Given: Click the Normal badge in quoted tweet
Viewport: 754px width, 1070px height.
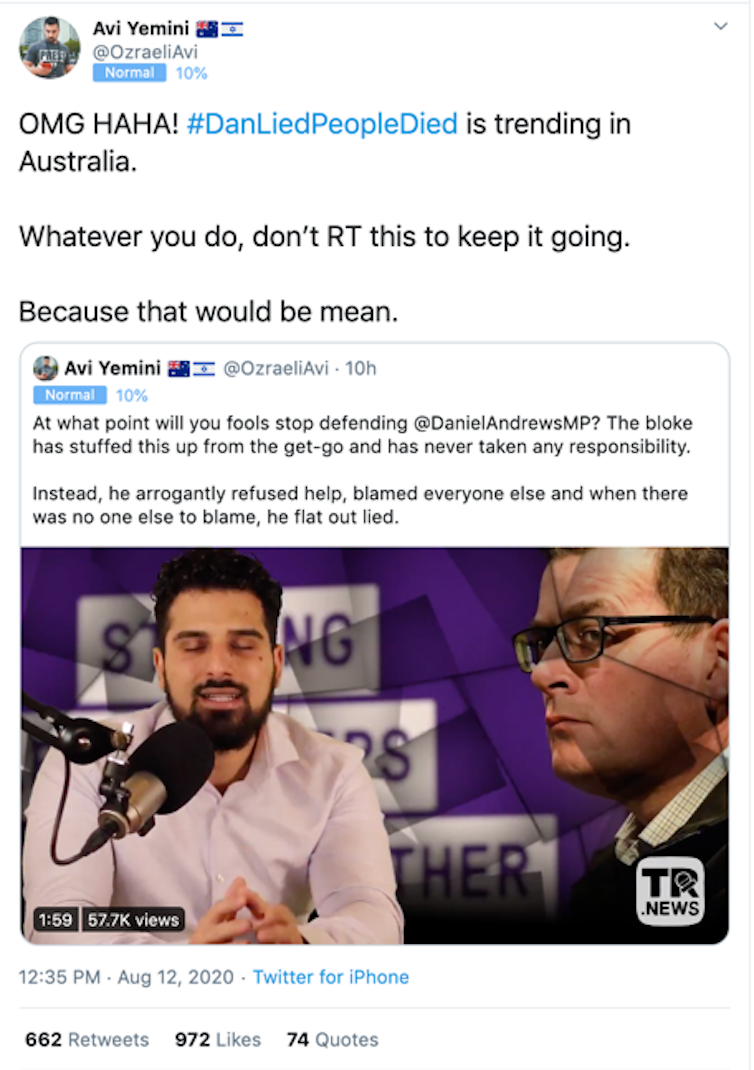Looking at the screenshot, I should [70, 395].
